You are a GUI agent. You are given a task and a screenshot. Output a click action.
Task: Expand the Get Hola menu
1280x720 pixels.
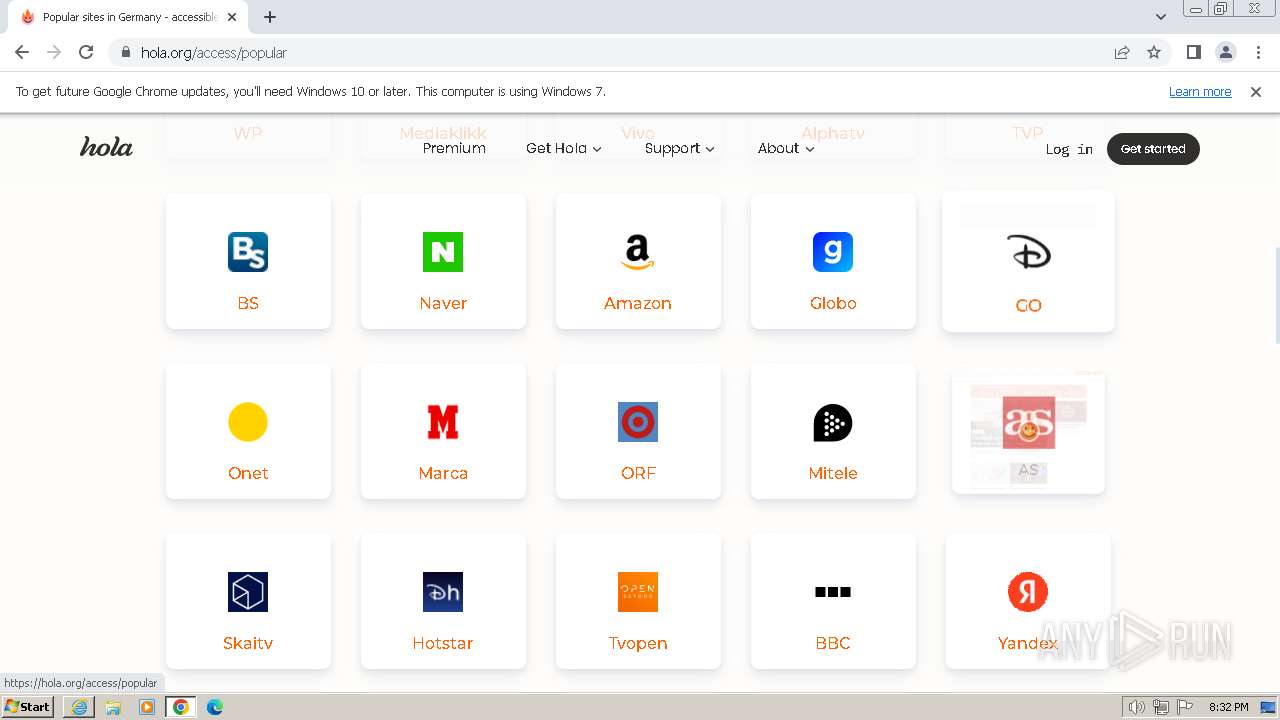564,148
